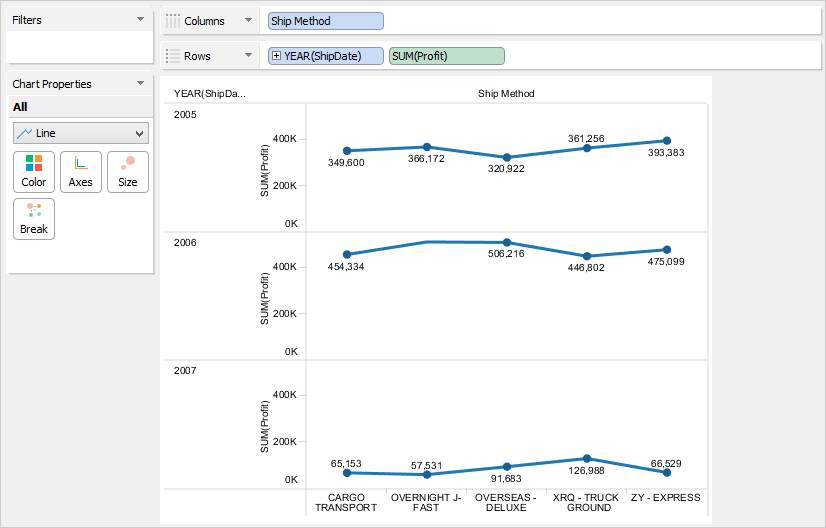
Task: Click the line chart icon in mark type
Action: tap(25, 133)
